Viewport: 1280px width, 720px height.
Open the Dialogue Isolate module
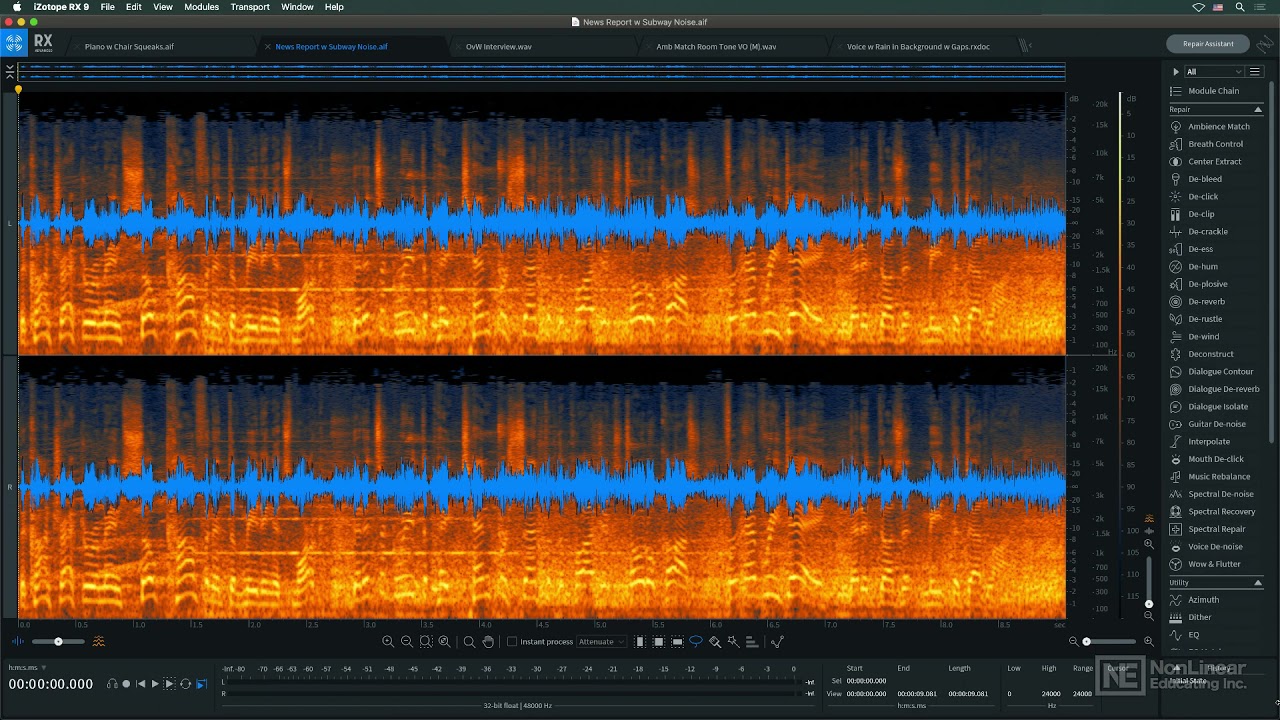point(1217,407)
